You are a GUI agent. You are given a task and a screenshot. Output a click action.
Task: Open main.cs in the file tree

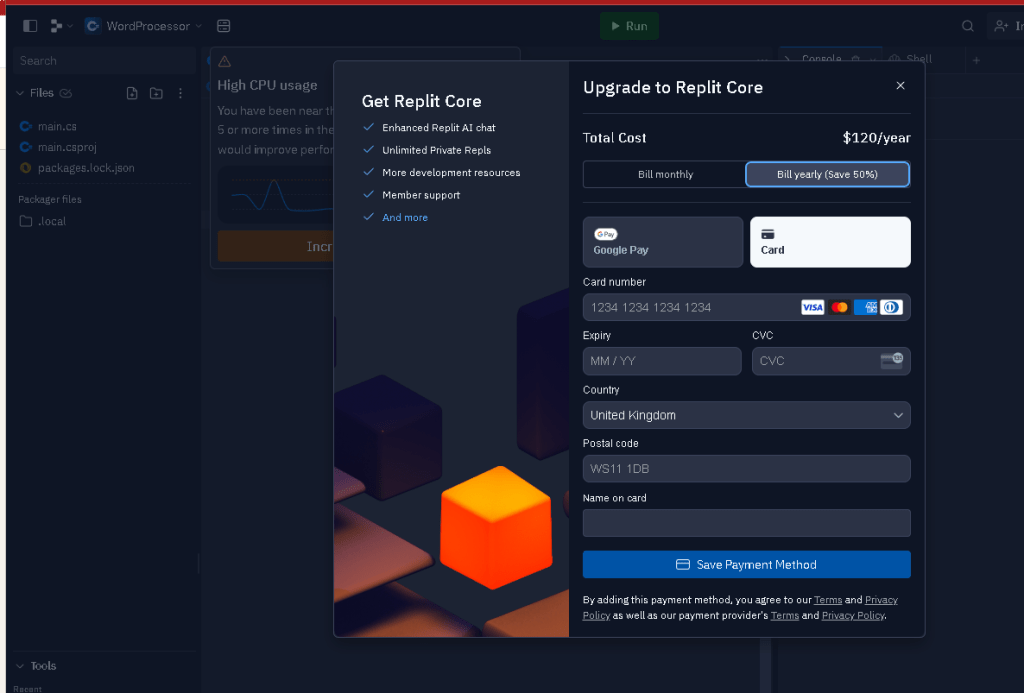[x=57, y=126]
